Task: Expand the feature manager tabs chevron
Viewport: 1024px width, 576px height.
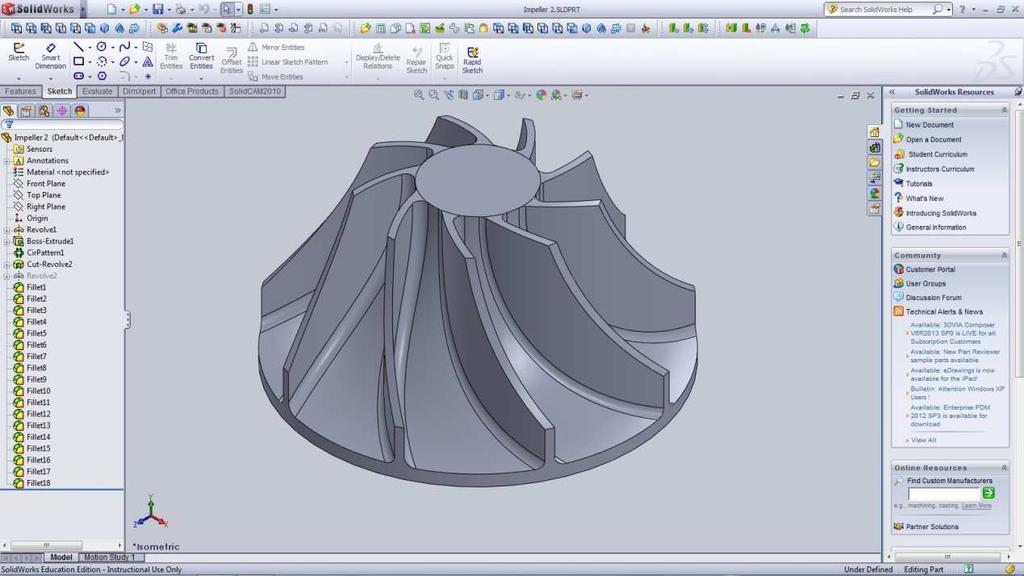Action: click(x=118, y=110)
